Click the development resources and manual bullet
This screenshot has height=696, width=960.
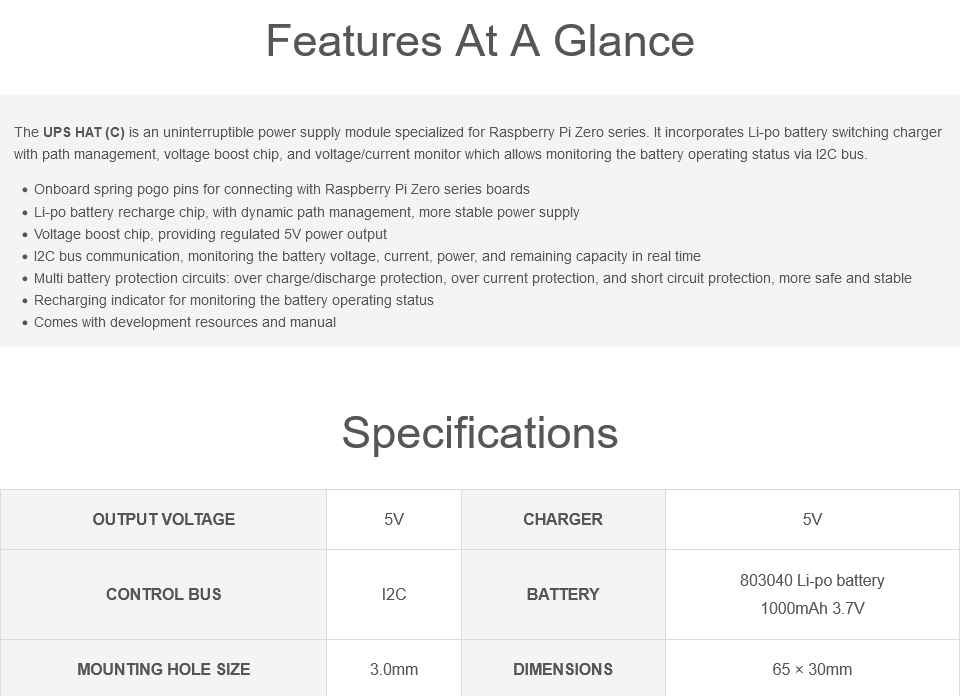click(185, 322)
